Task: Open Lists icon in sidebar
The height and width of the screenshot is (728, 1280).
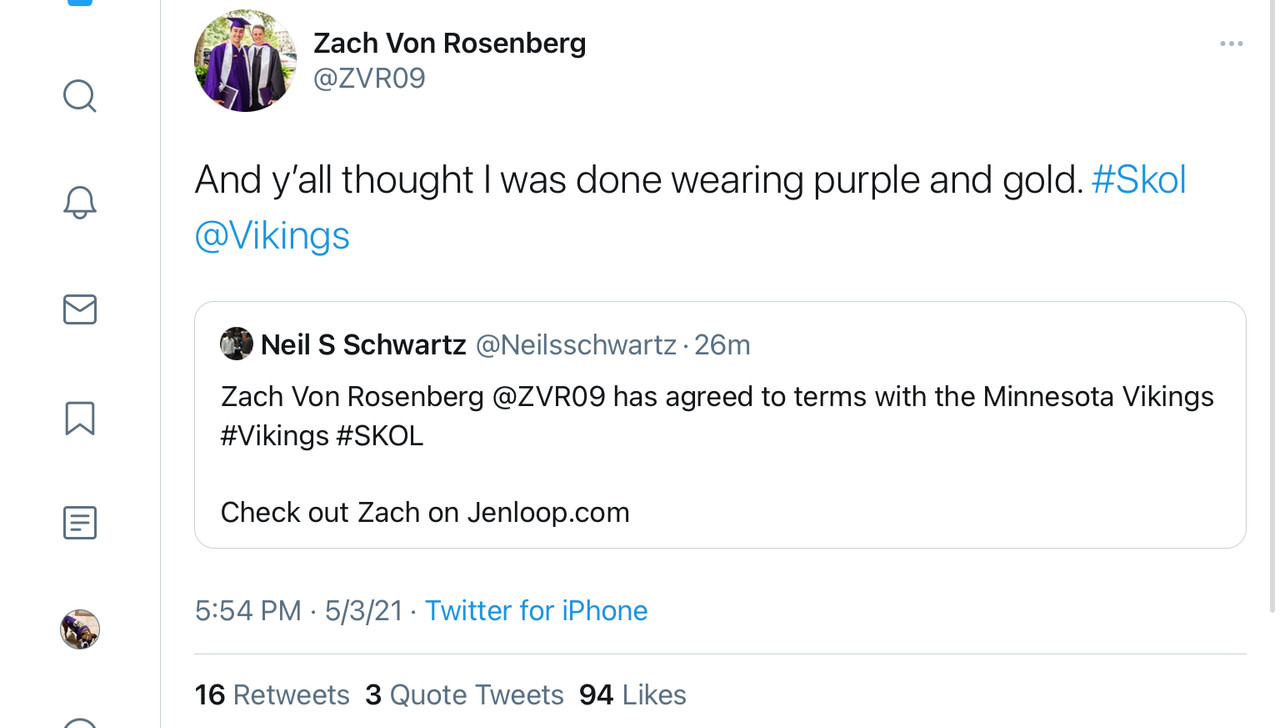Action: point(80,522)
